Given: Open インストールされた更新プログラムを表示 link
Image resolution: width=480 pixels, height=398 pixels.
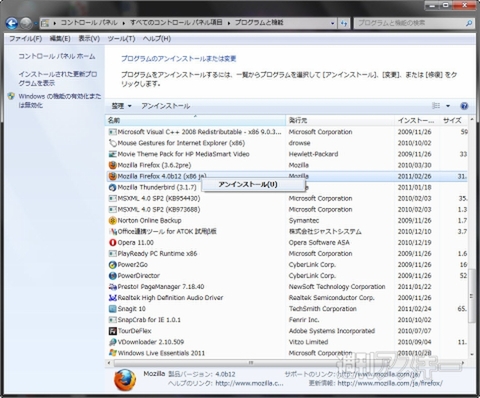Looking at the screenshot, I should coord(58,78).
